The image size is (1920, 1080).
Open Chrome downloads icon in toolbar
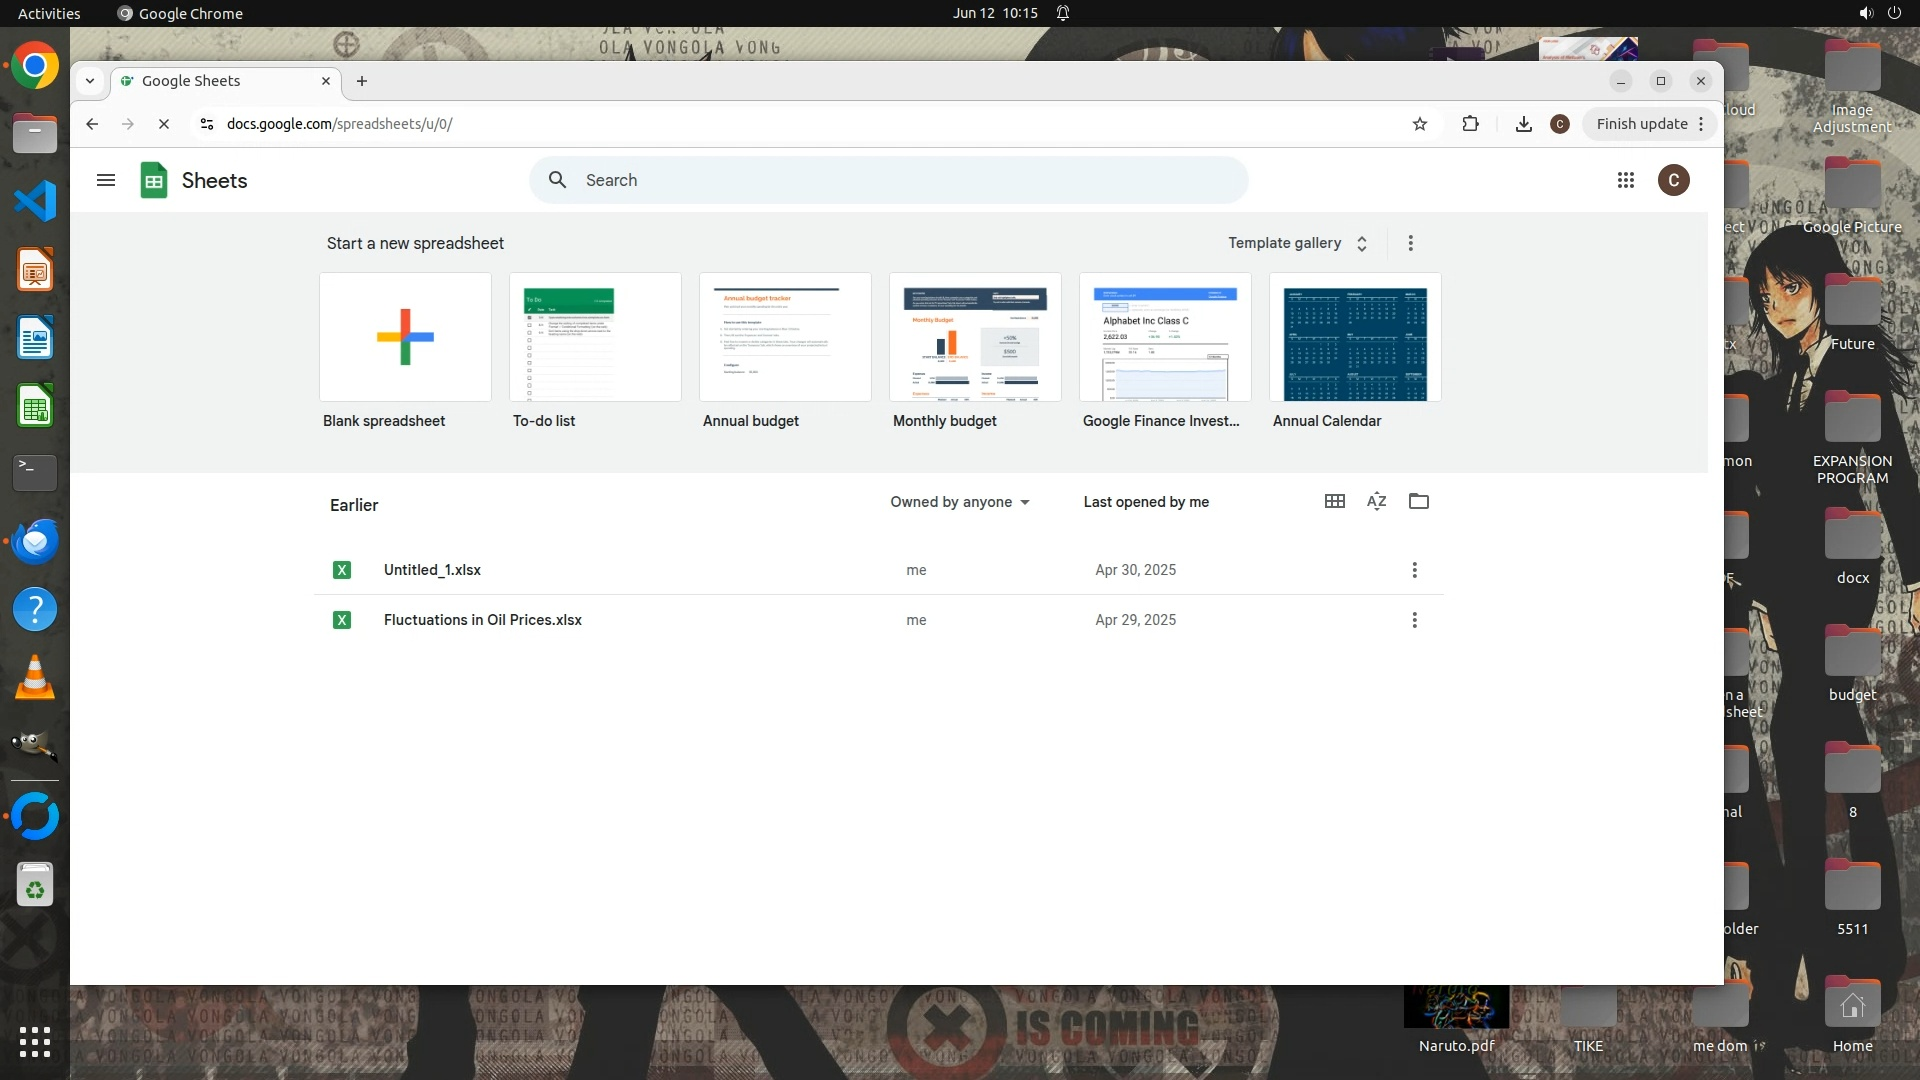pyautogui.click(x=1523, y=124)
